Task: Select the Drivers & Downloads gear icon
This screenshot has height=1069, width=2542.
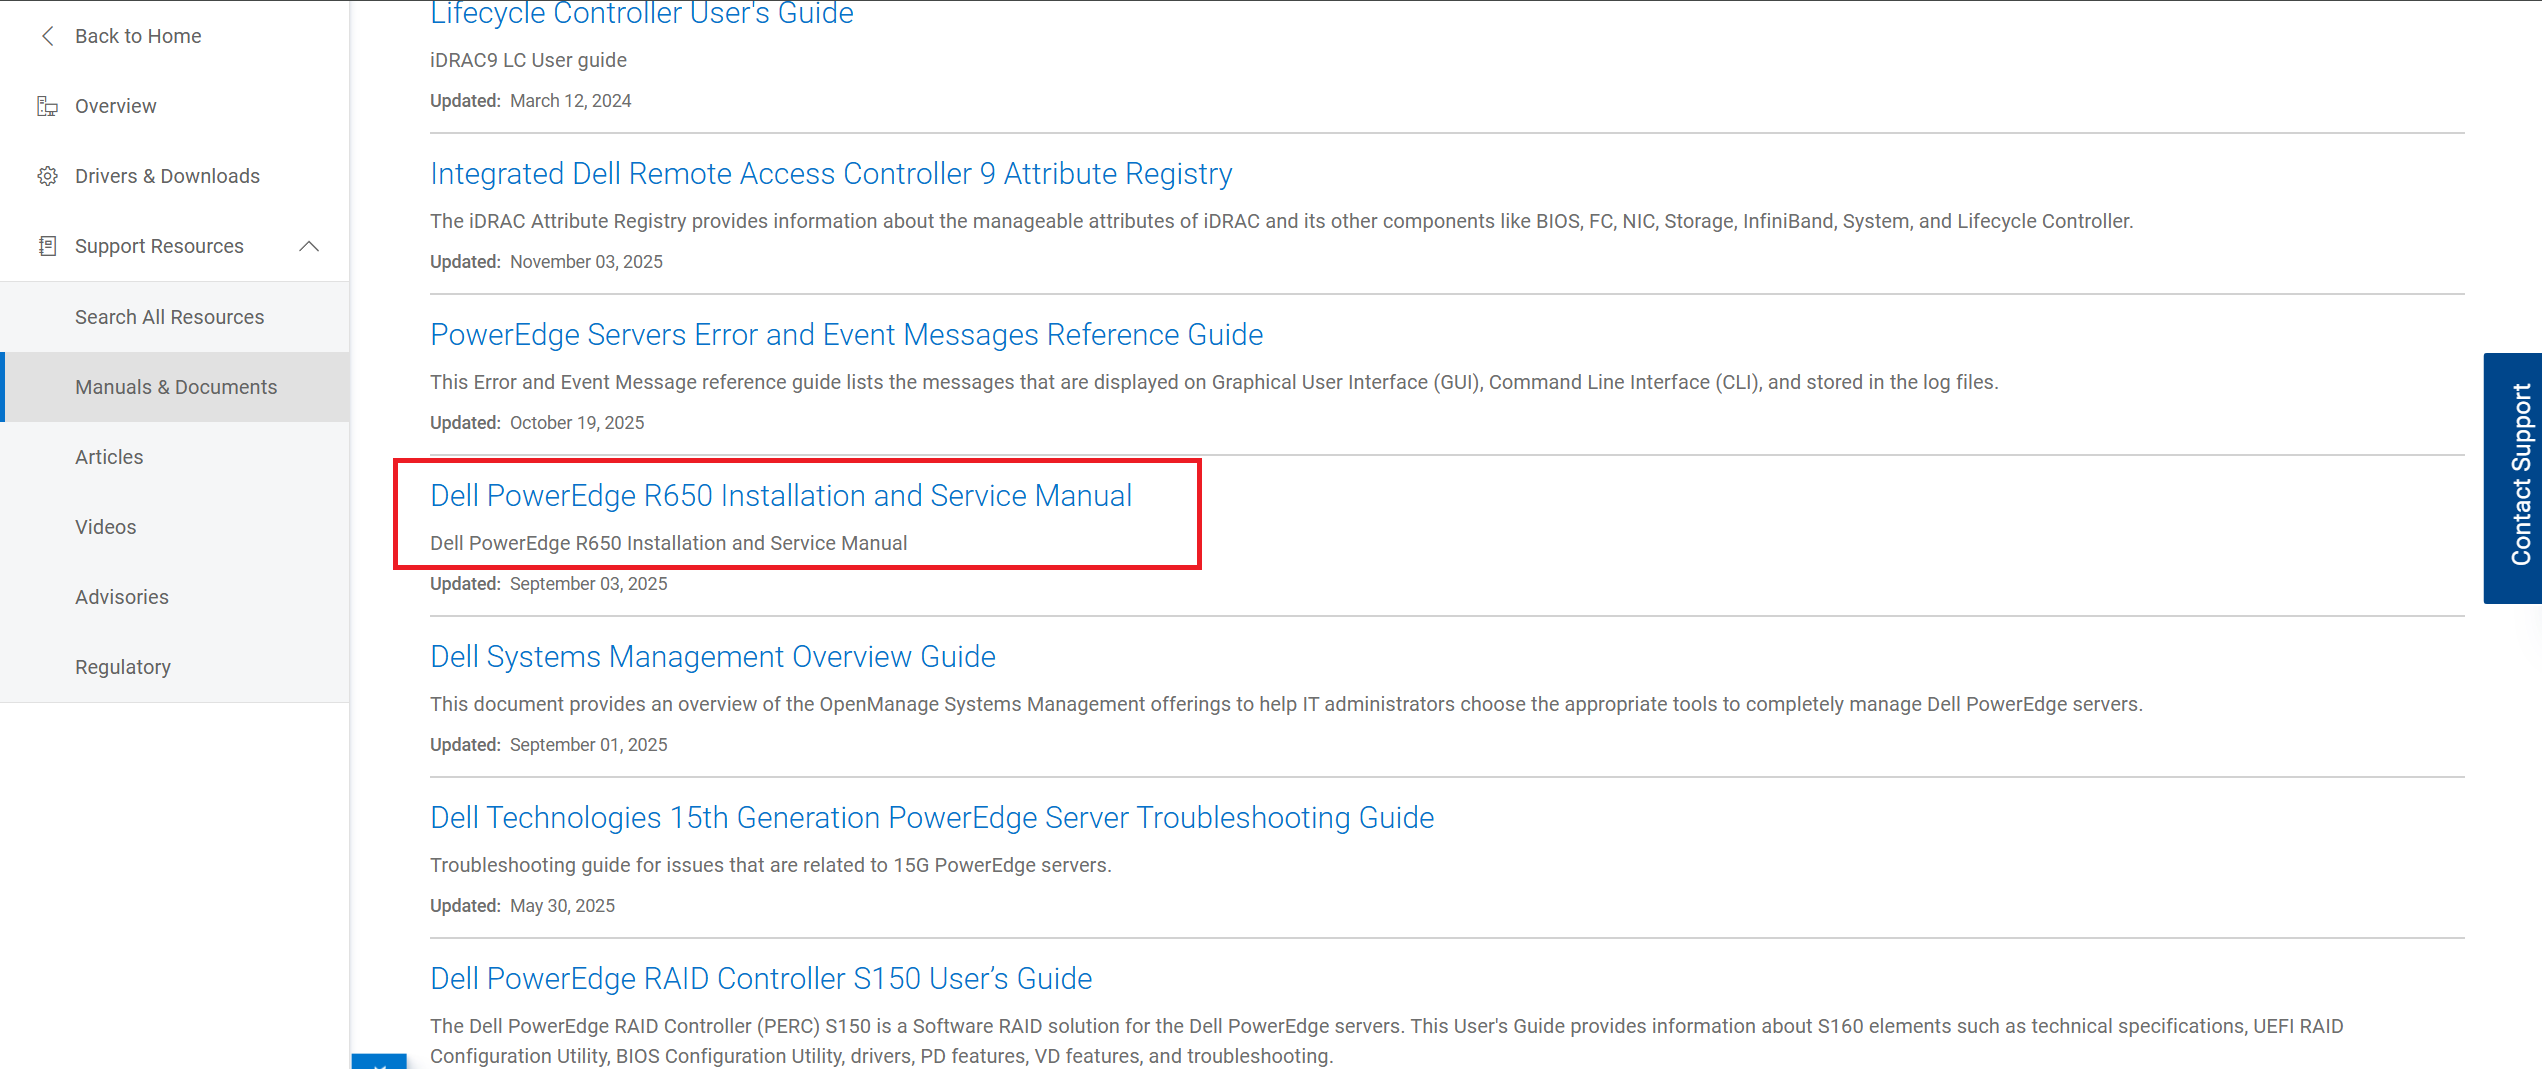Action: pos(47,175)
